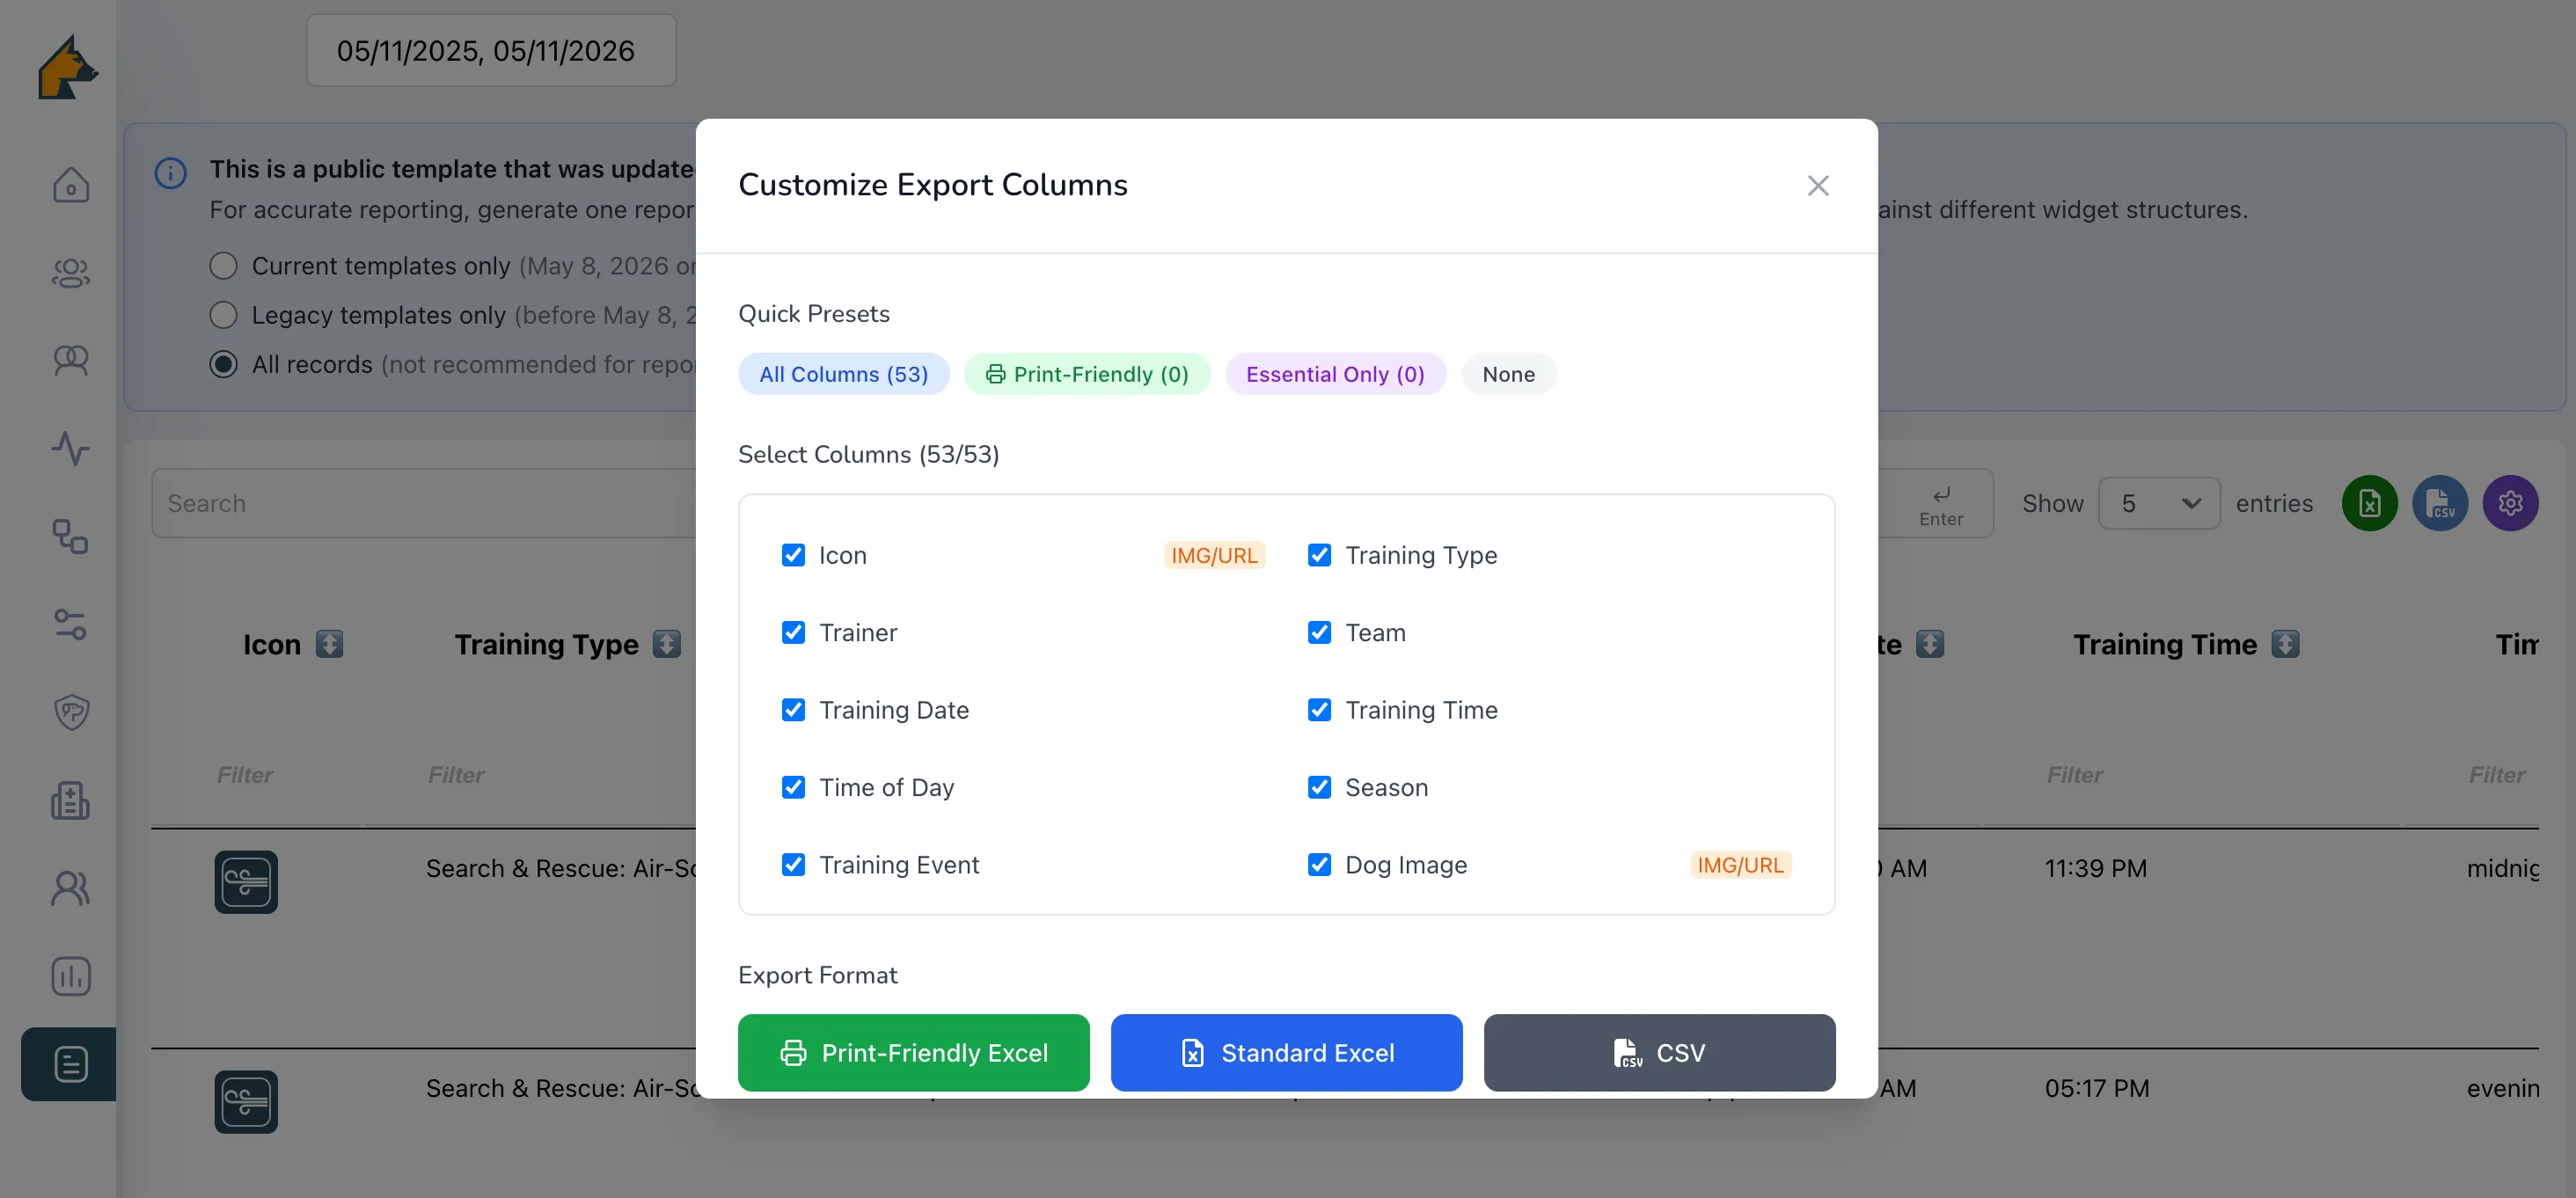The height and width of the screenshot is (1198, 2576).
Task: Click the 11:39 PM training time cell
Action: (2095, 868)
